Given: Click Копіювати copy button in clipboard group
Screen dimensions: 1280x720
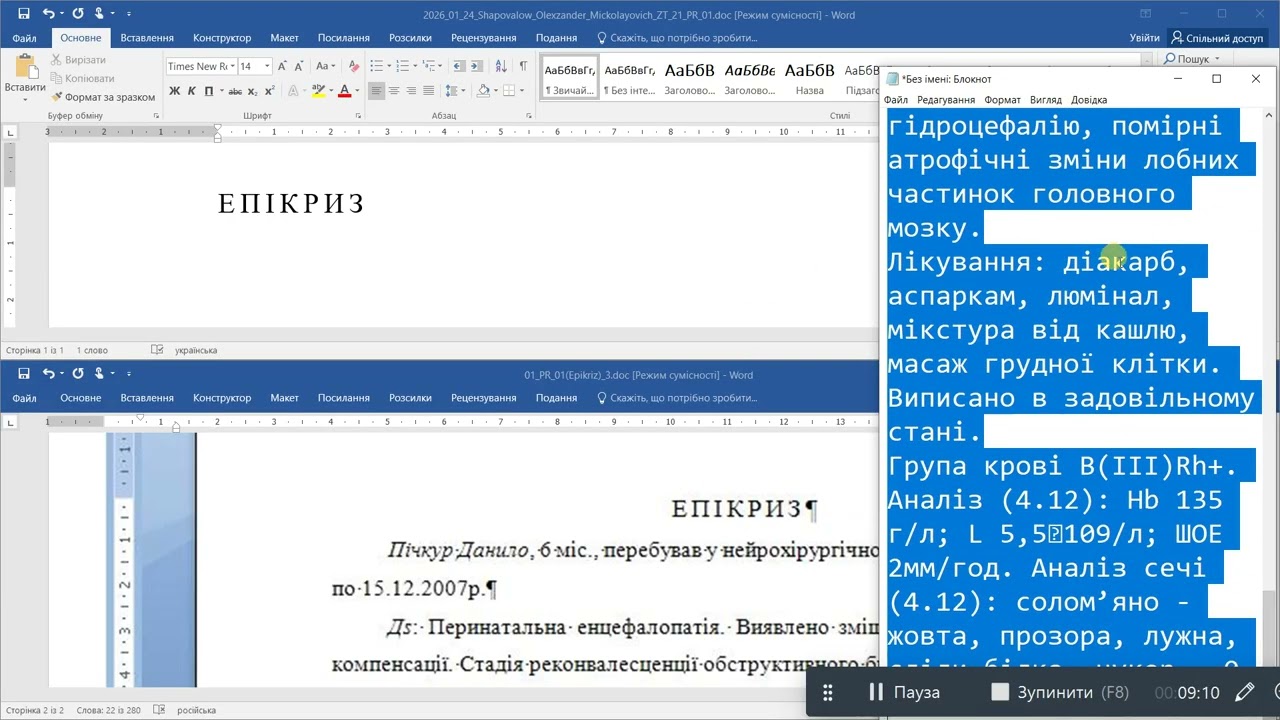Looking at the screenshot, I should pos(82,78).
